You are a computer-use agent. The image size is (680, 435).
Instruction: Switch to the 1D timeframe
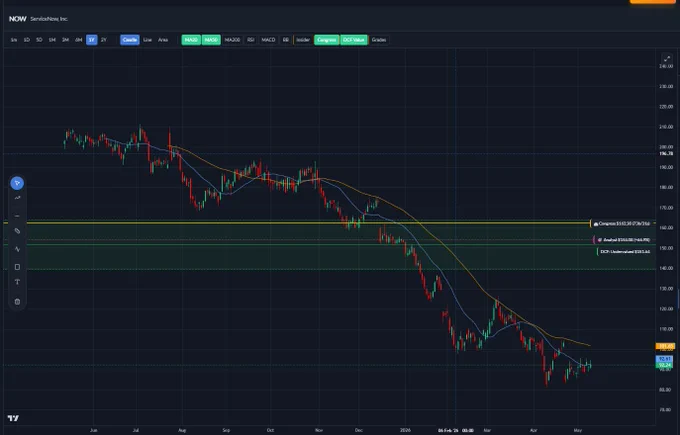pos(26,40)
